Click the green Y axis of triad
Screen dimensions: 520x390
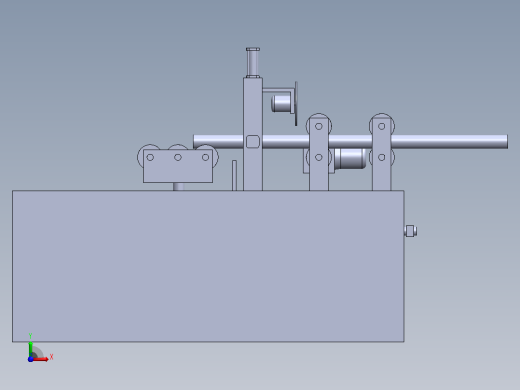(x=31, y=348)
